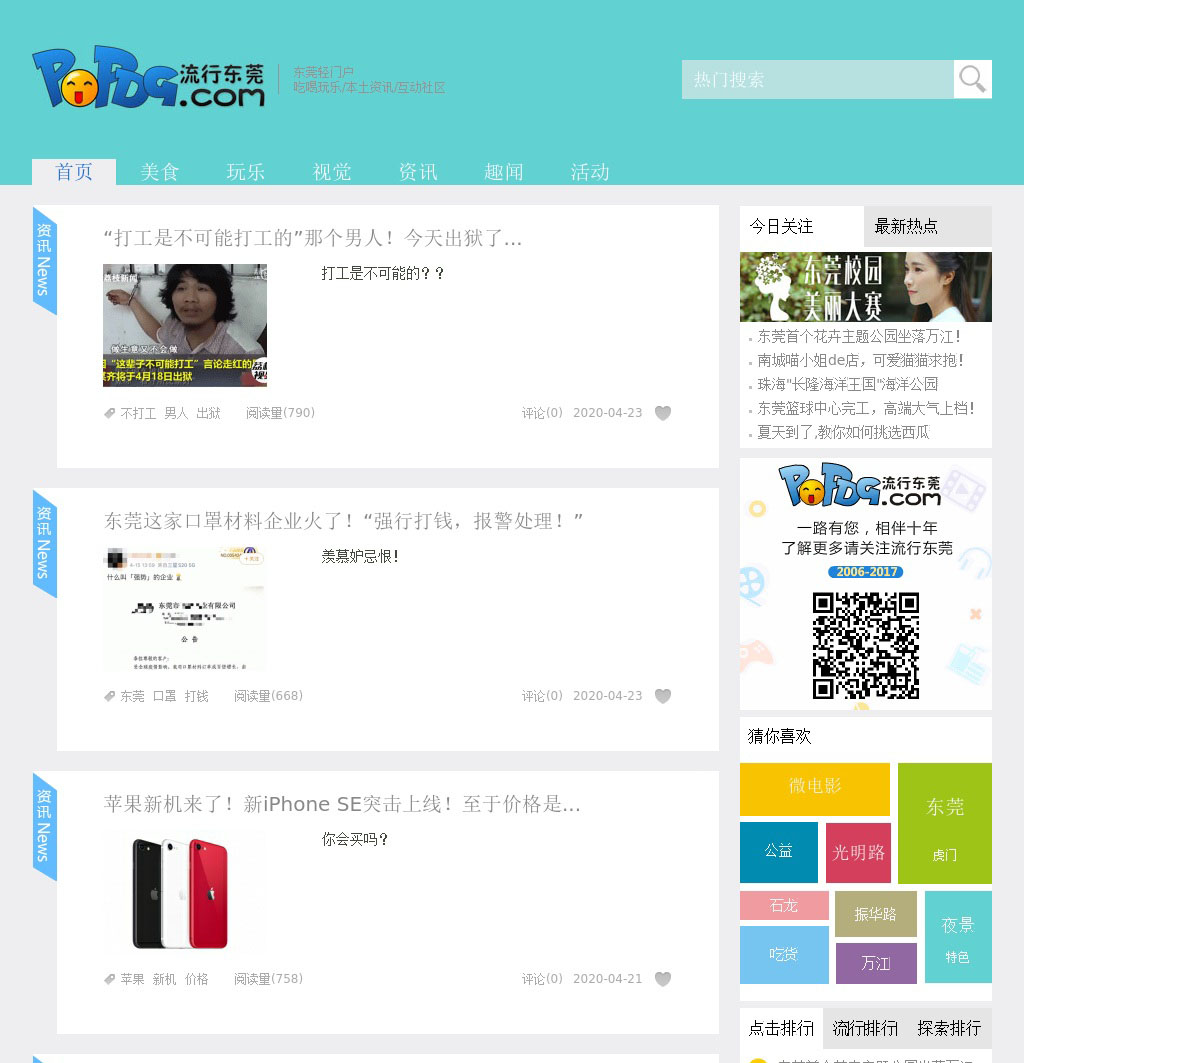Viewport: 1200px width, 1063px height.
Task: Open link 东莞首个花卉主题公园坐落万江
Action: pyautogui.click(x=859, y=337)
